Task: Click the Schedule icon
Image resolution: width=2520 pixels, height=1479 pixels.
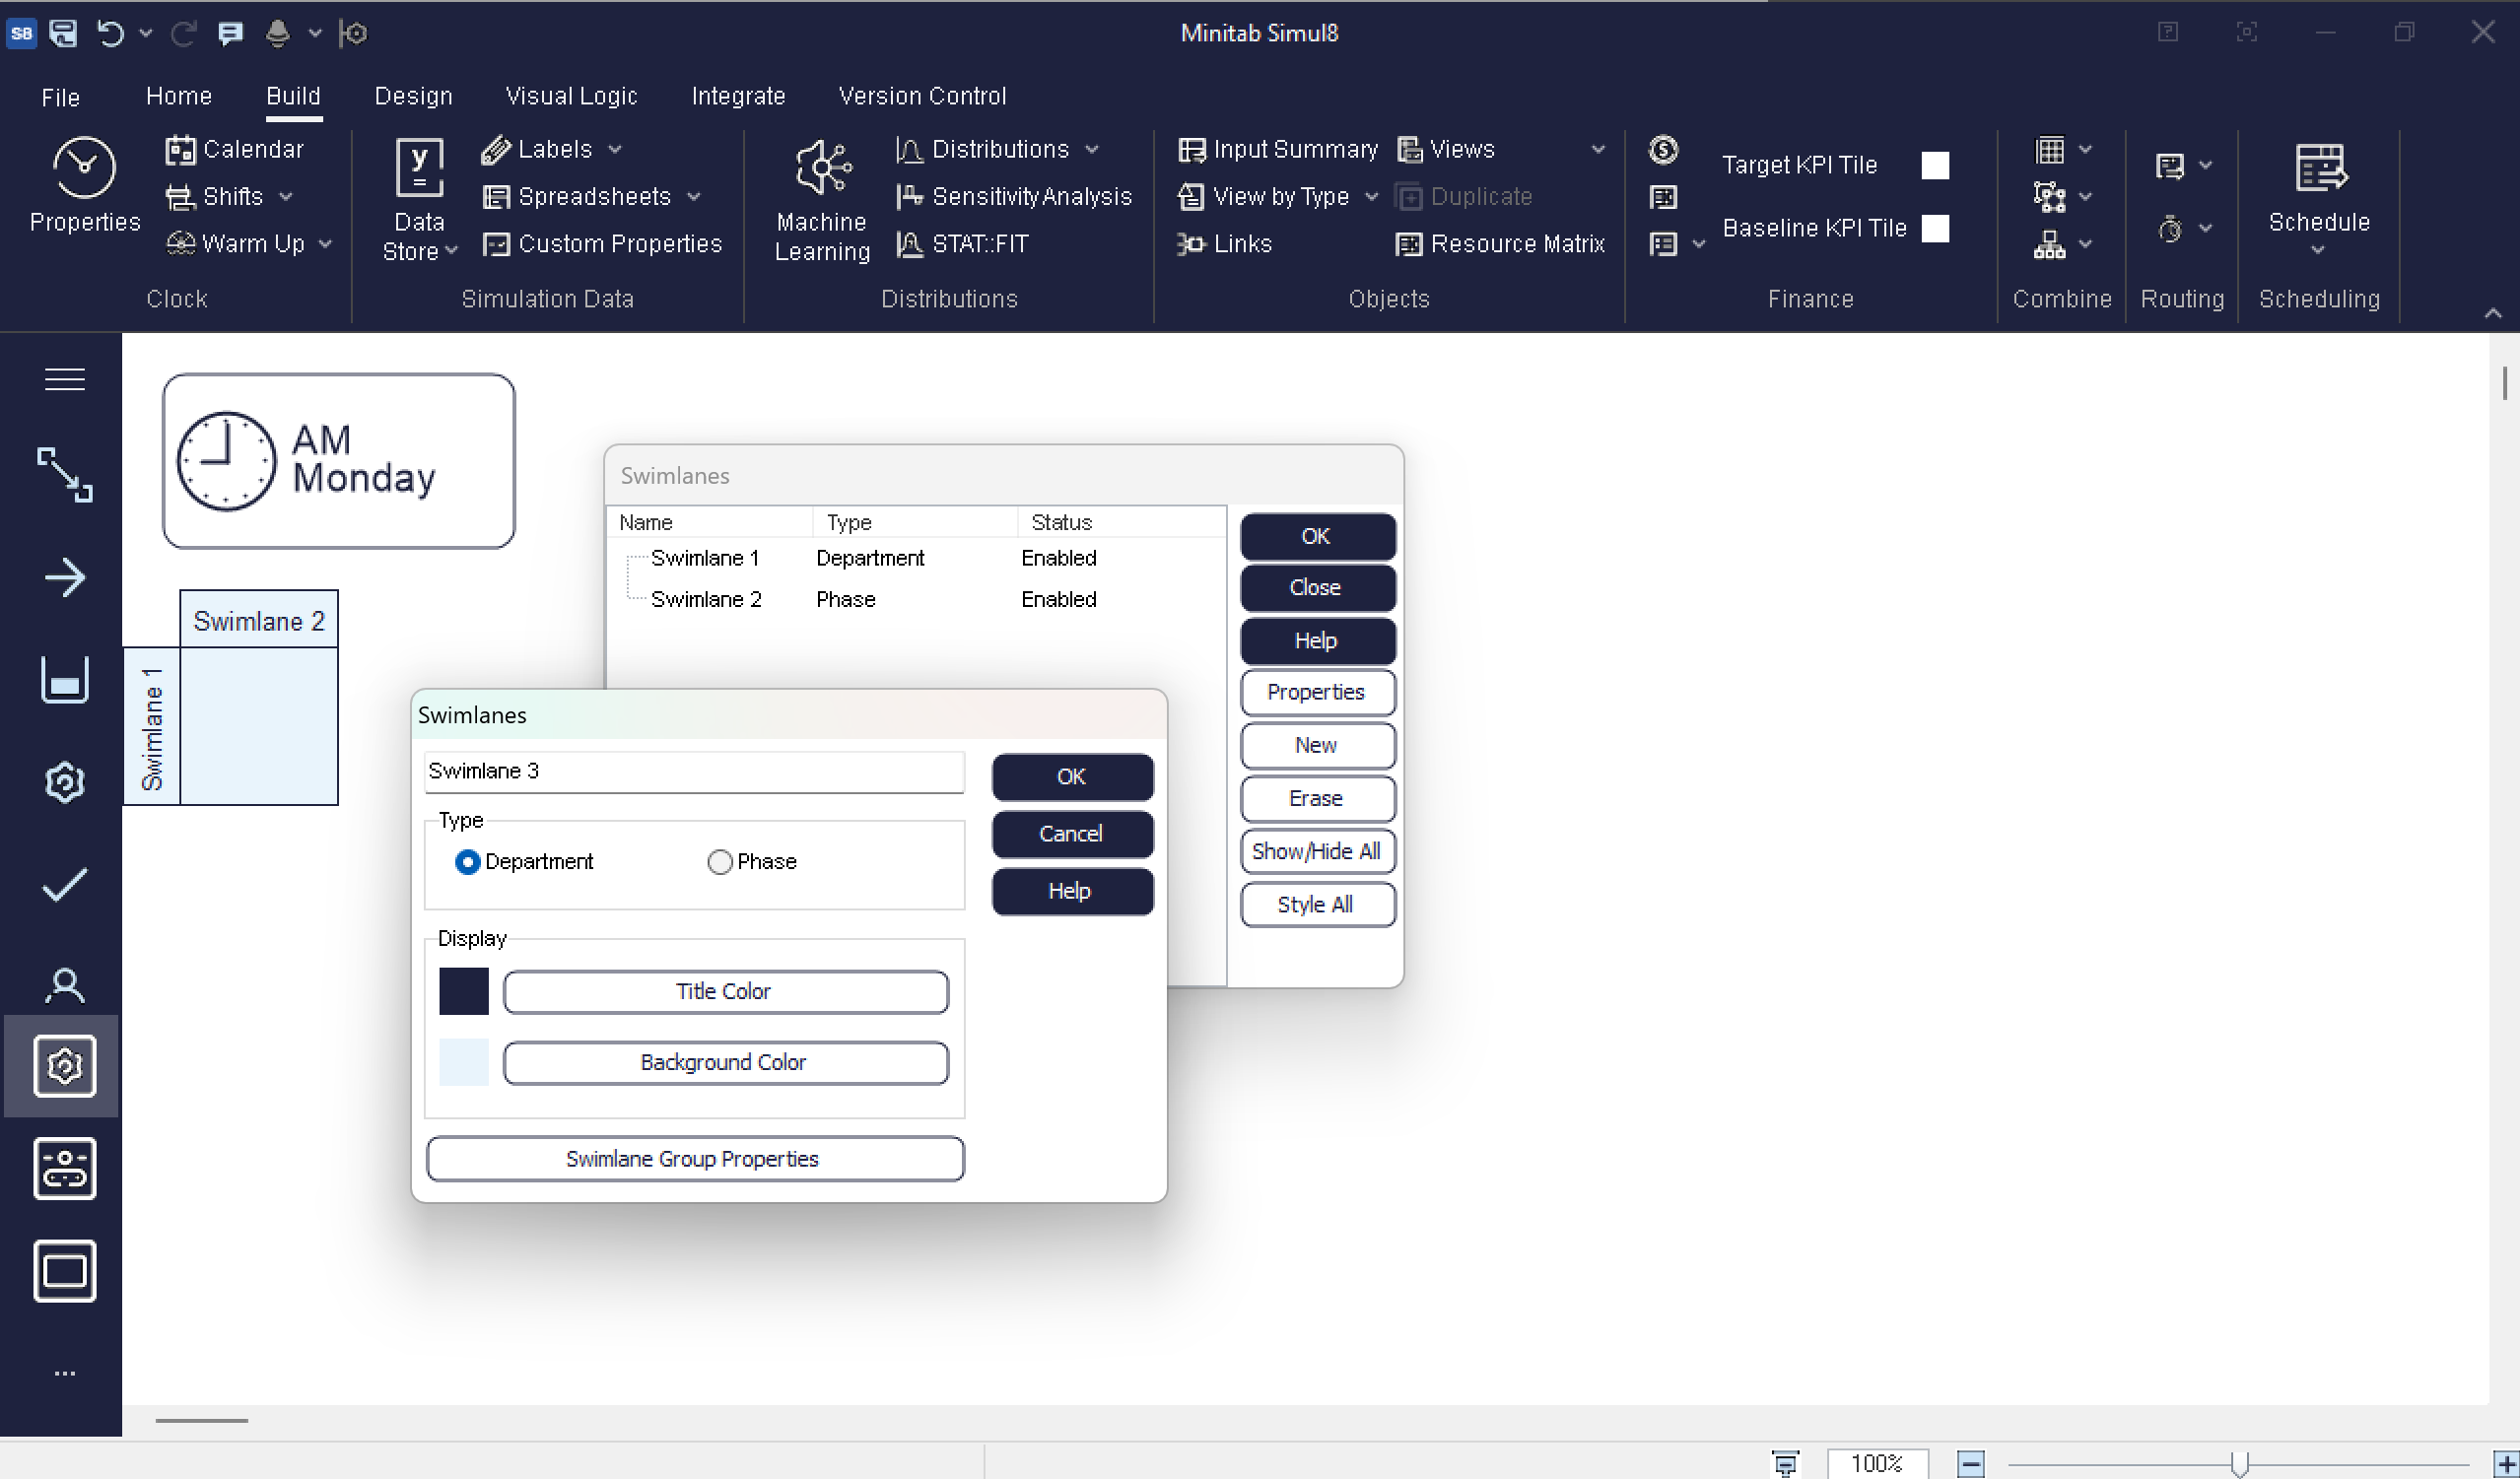Action: 2320,168
